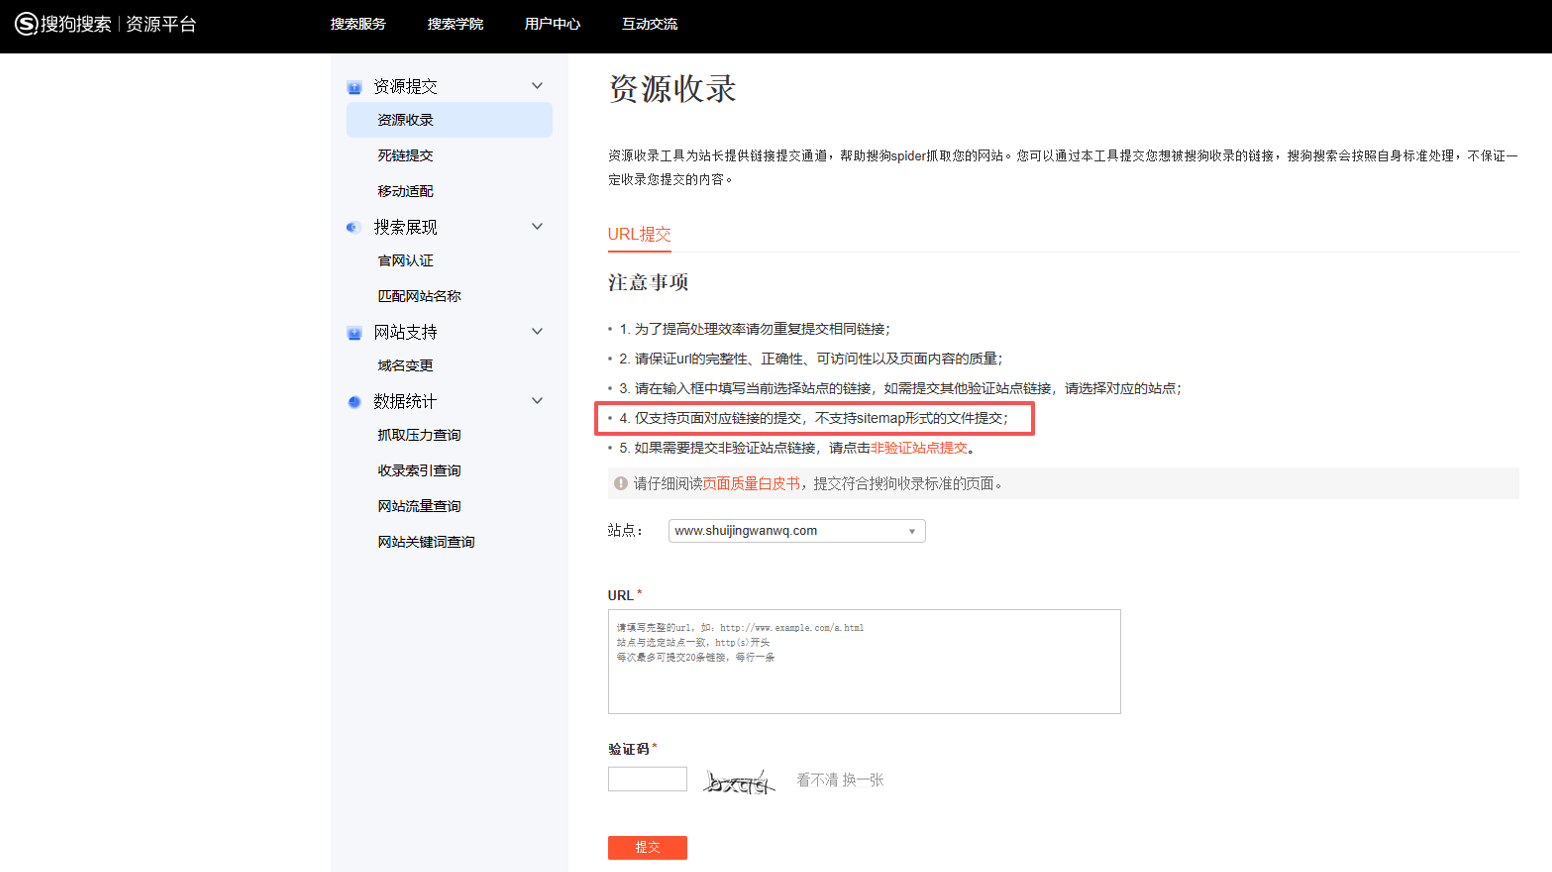Open the 页面质量白皮书 link
Screen dimensions: 1552x872
coord(751,483)
